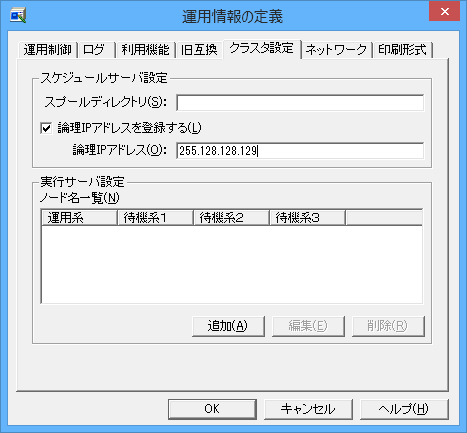Click the greyed-out 編集(E) button

tap(308, 326)
